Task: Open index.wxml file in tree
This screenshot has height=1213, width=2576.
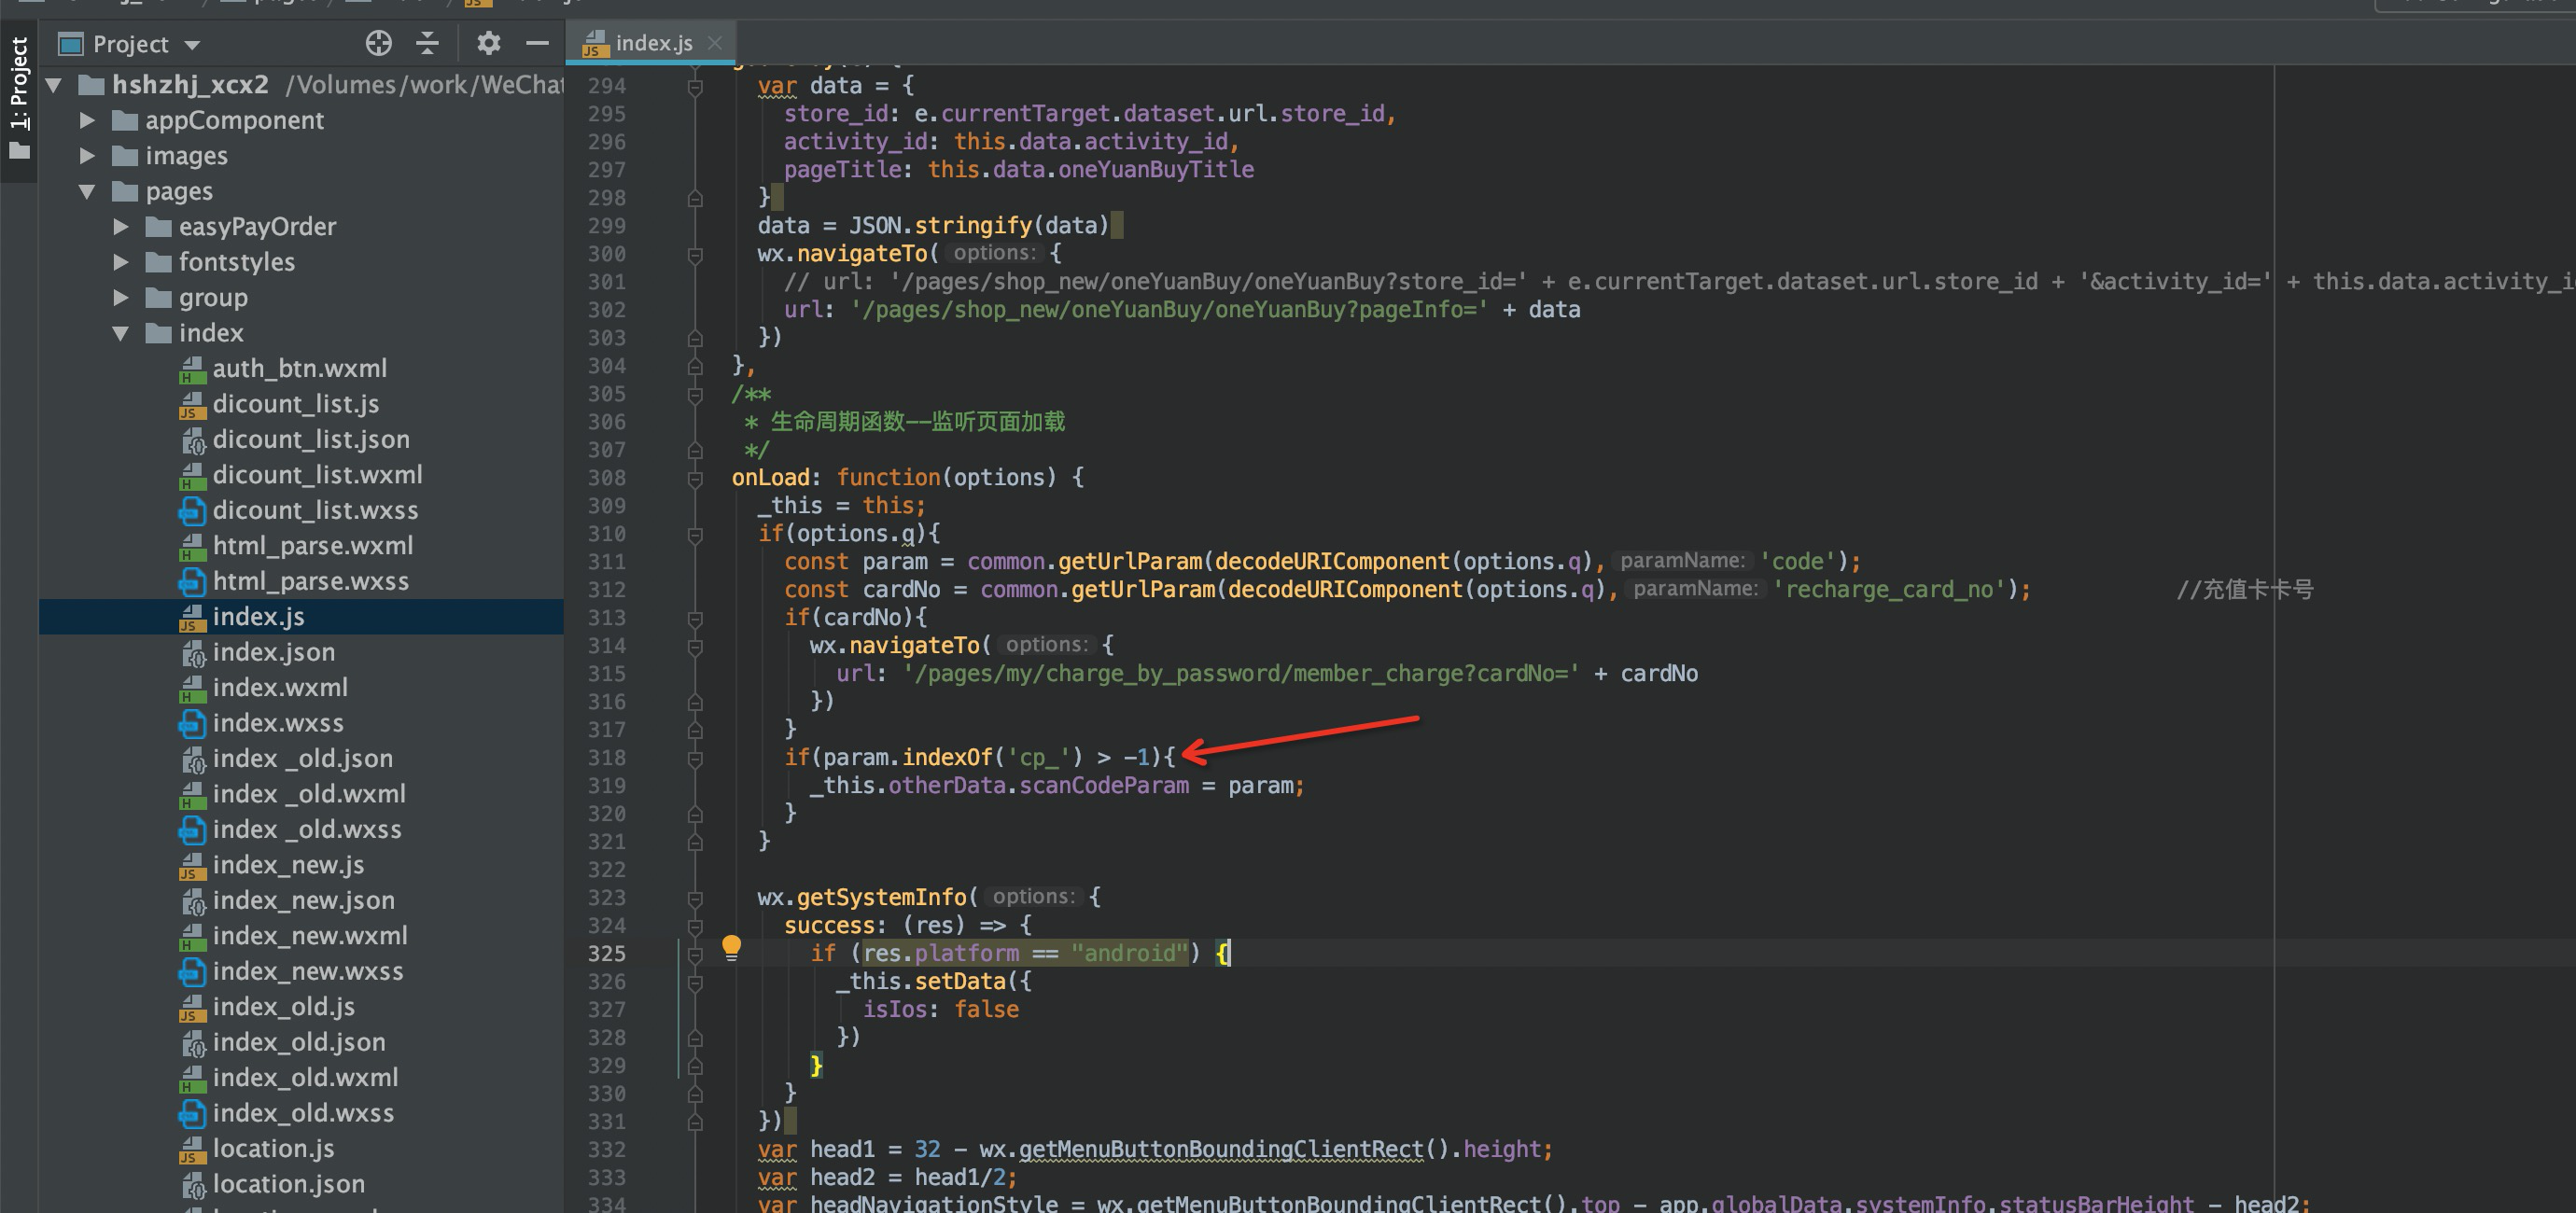Action: pyautogui.click(x=280, y=687)
